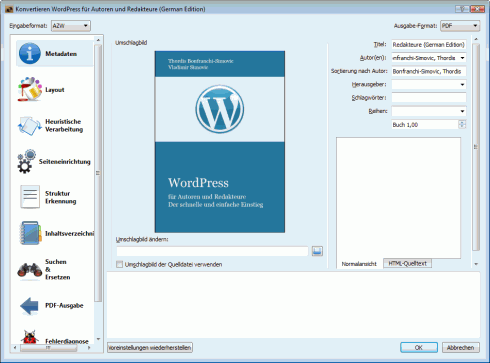Open the Metadaten section info icon

tap(30, 53)
